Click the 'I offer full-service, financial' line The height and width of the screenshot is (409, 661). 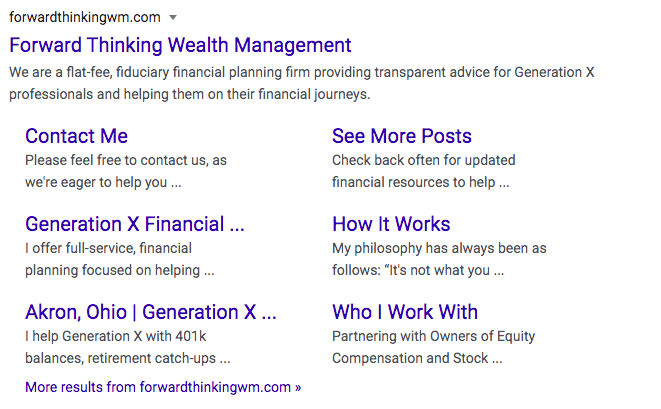[108, 248]
